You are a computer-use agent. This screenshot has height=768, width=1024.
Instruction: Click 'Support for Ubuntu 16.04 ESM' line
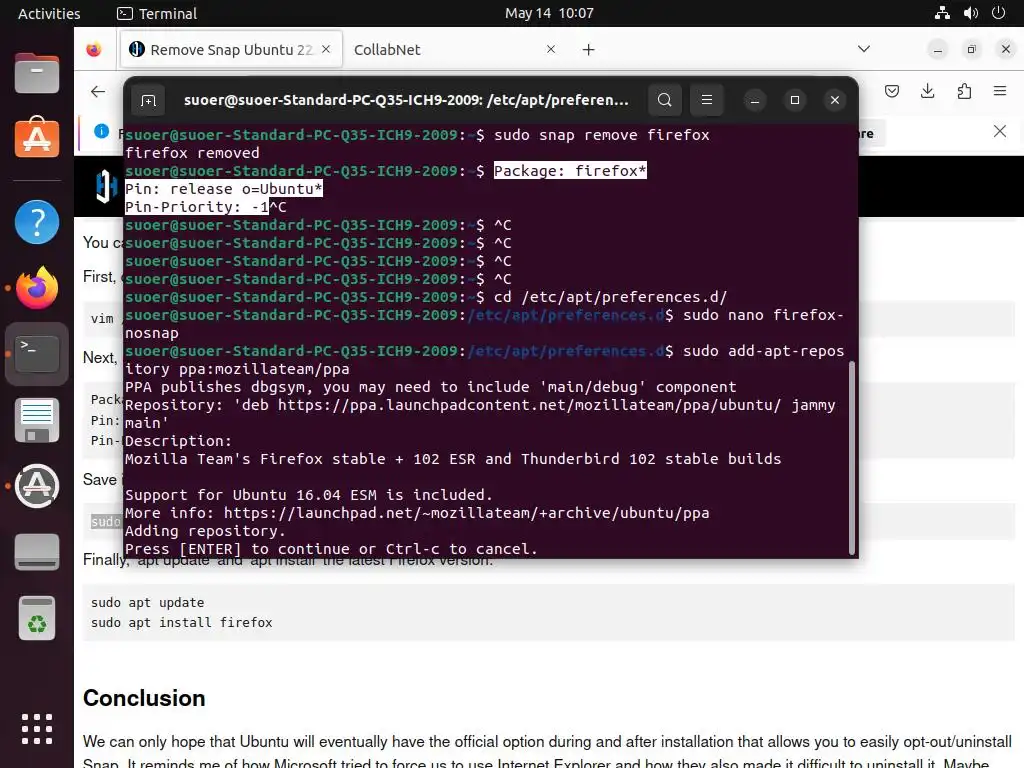point(308,495)
